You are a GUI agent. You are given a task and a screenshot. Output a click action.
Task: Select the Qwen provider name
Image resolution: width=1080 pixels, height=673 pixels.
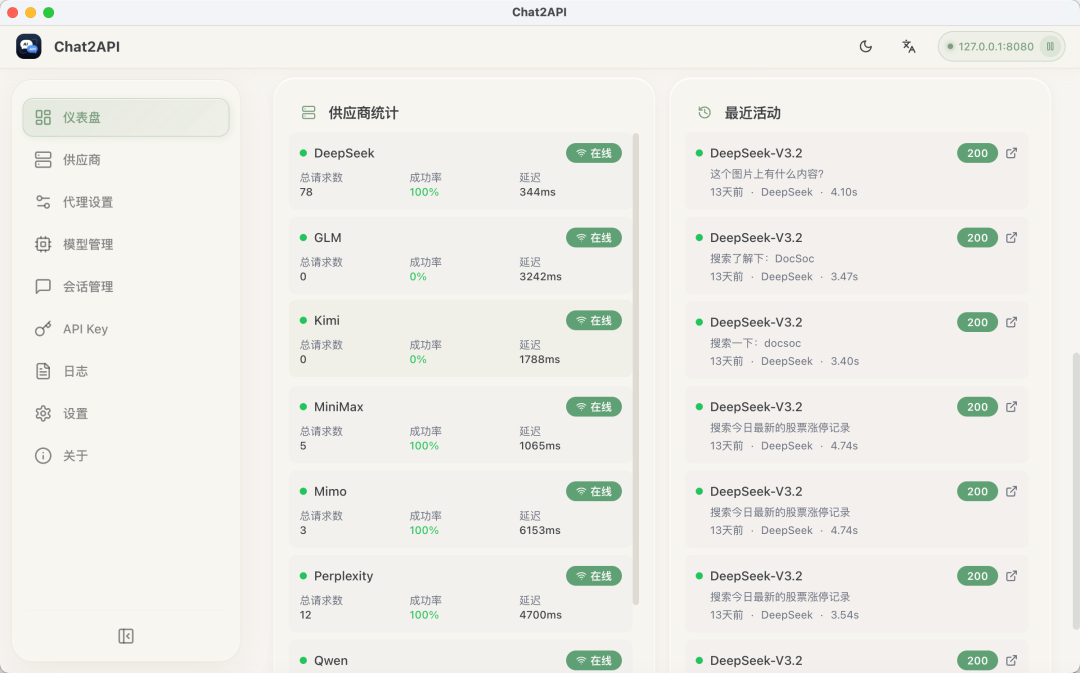click(331, 661)
